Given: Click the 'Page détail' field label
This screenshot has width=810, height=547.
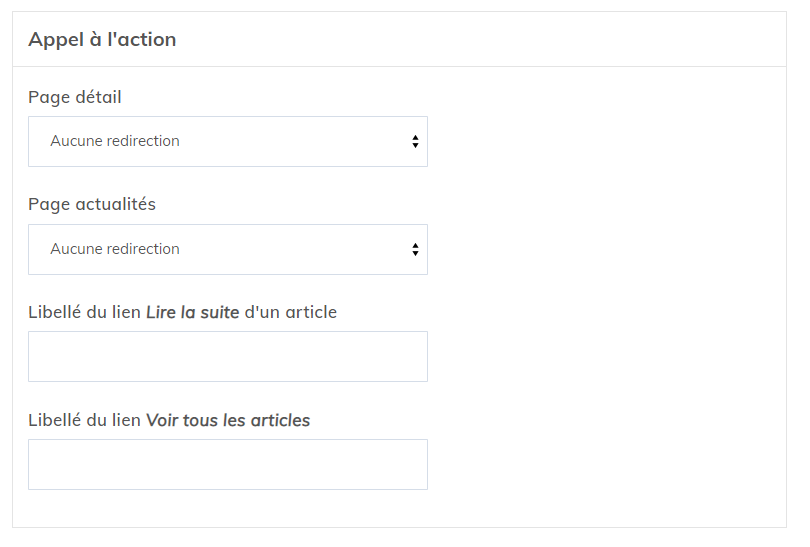Looking at the screenshot, I should click(x=75, y=97).
